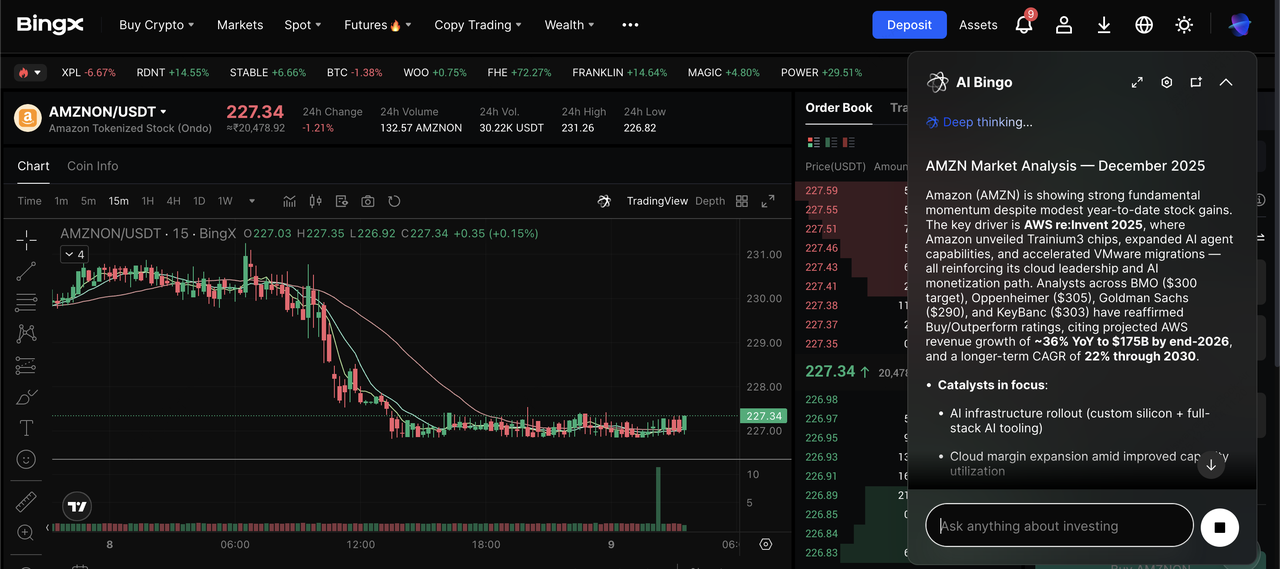Select the Text annotation tool

[x=27, y=428]
